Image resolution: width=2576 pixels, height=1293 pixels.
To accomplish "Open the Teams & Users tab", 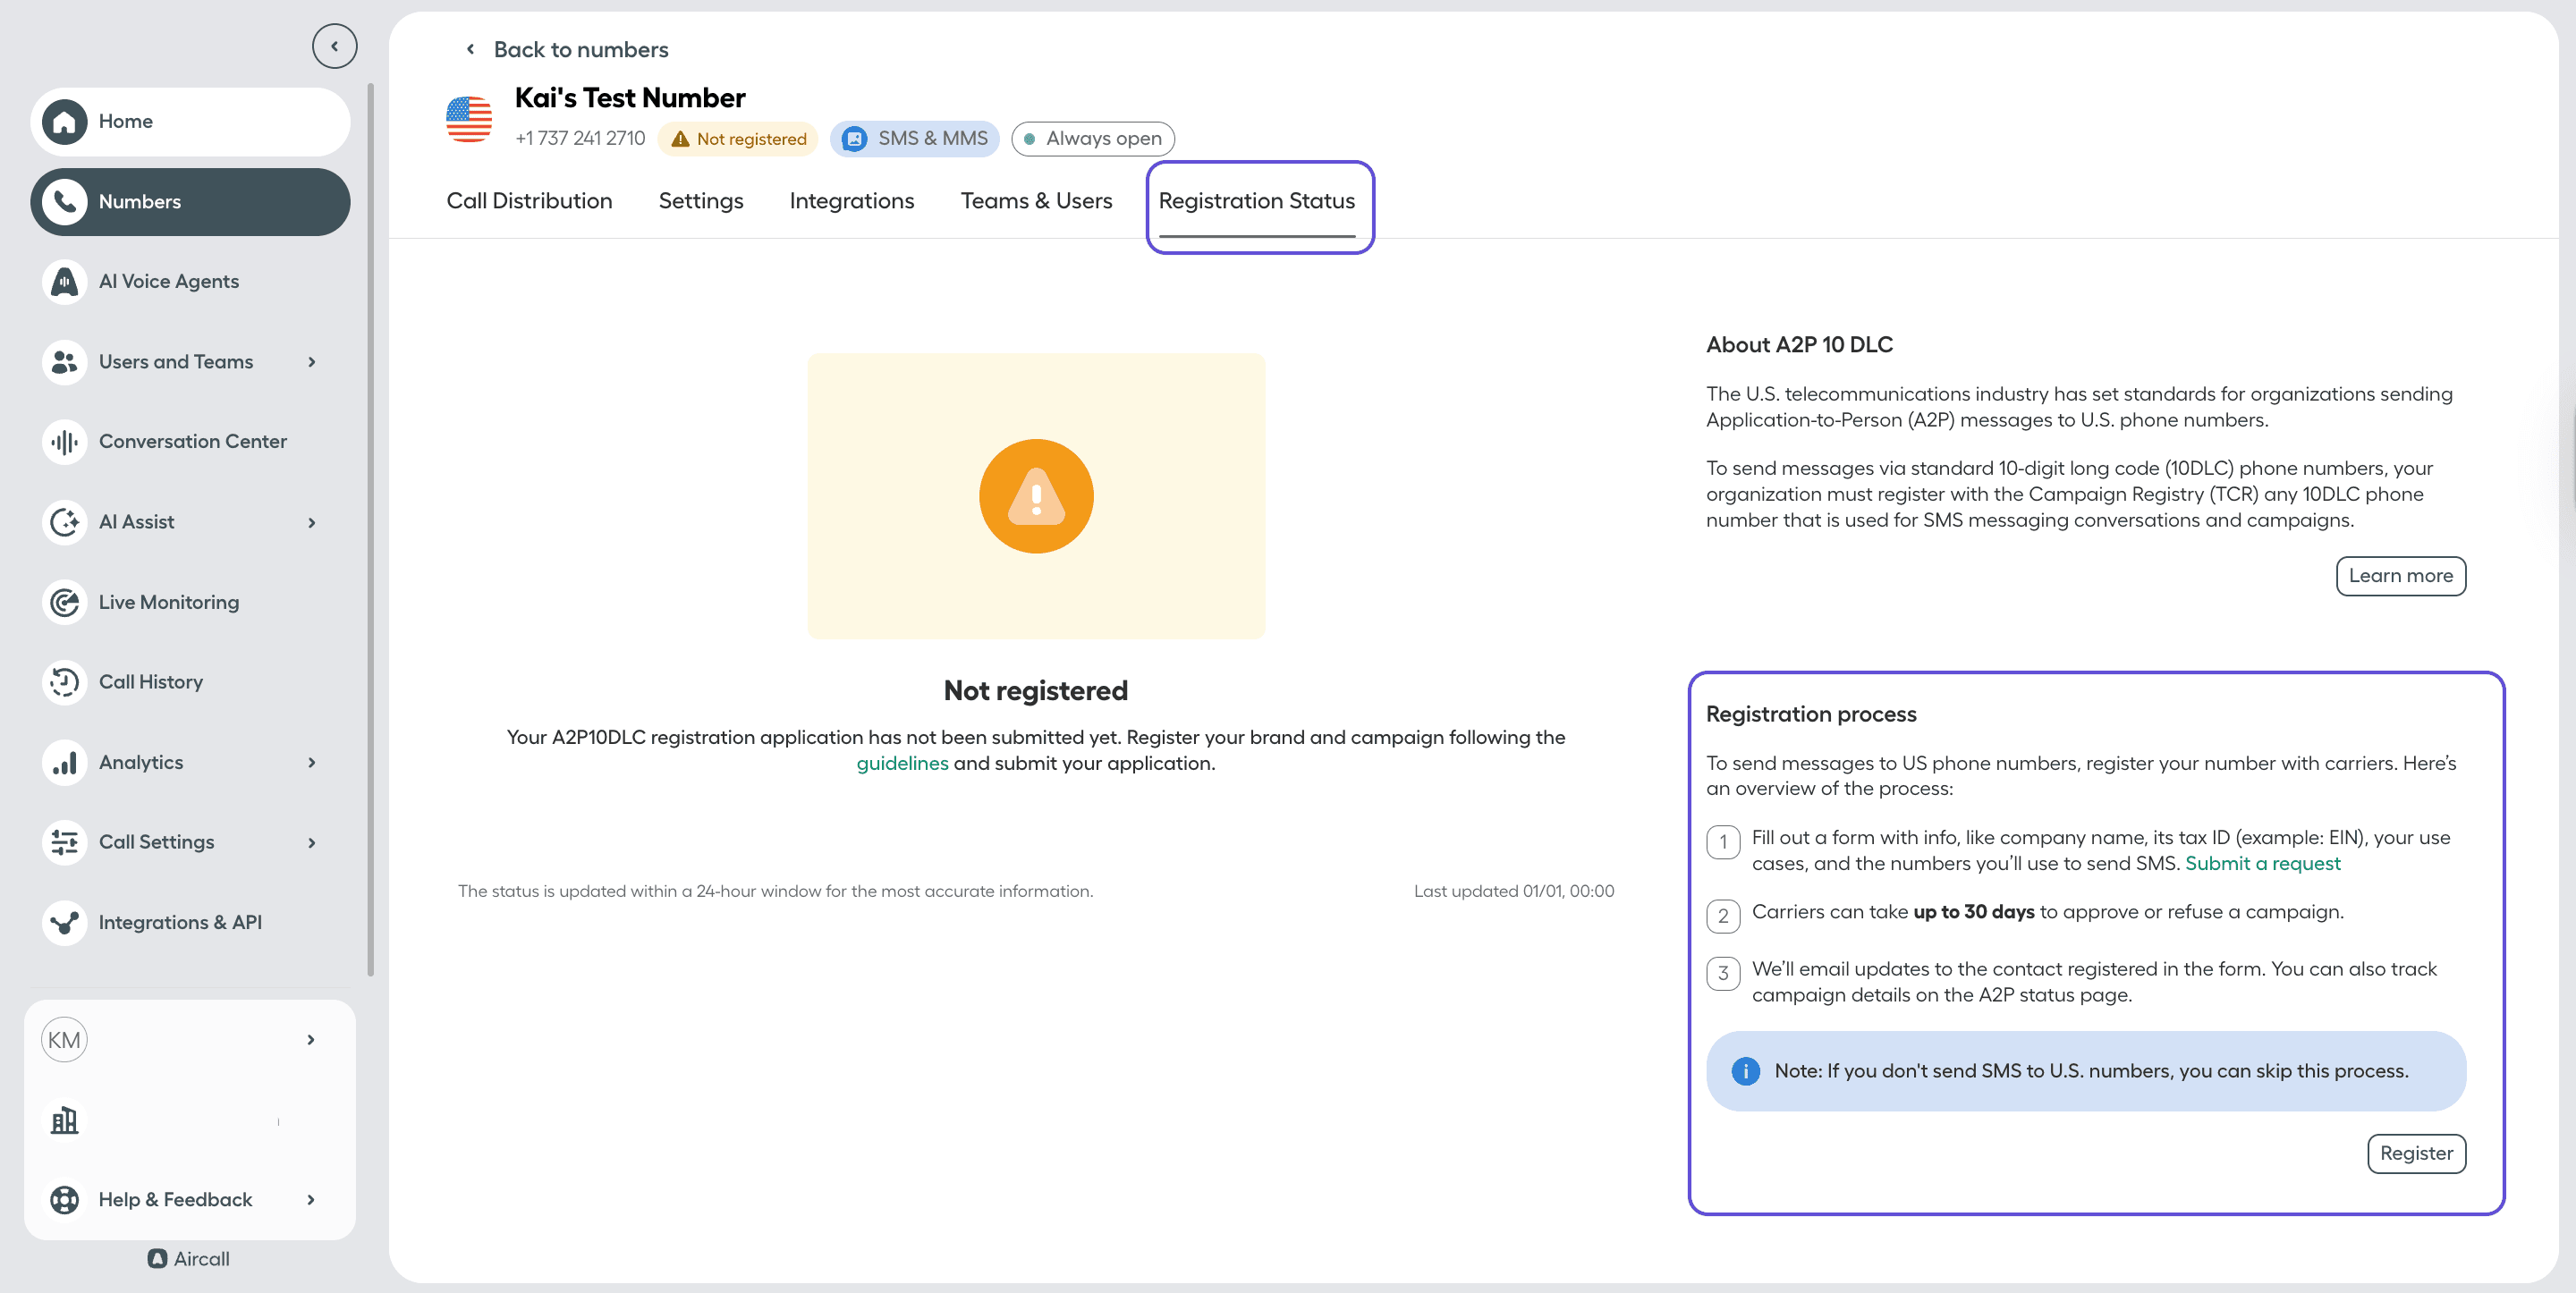I will click(x=1036, y=201).
